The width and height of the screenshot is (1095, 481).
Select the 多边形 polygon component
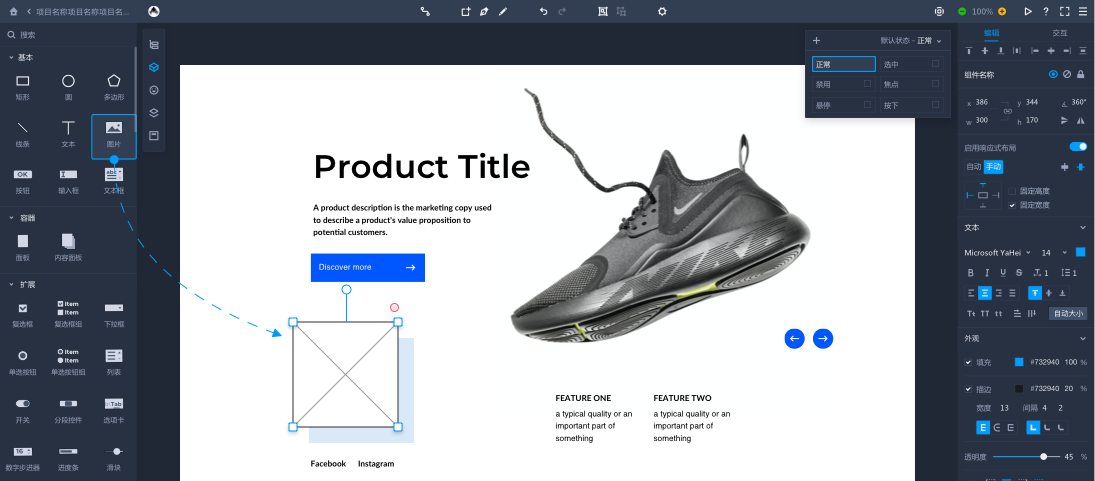click(114, 87)
